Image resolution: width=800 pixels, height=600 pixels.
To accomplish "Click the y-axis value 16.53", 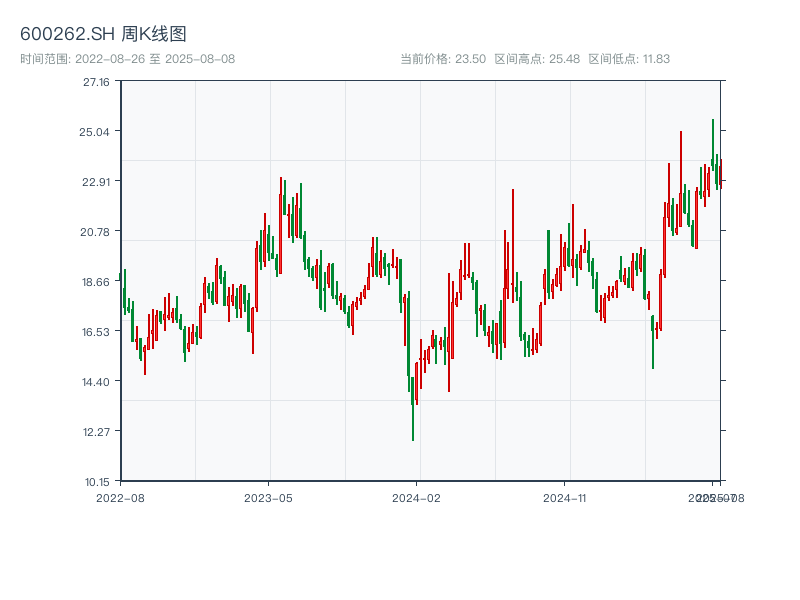I will pyautogui.click(x=96, y=332).
